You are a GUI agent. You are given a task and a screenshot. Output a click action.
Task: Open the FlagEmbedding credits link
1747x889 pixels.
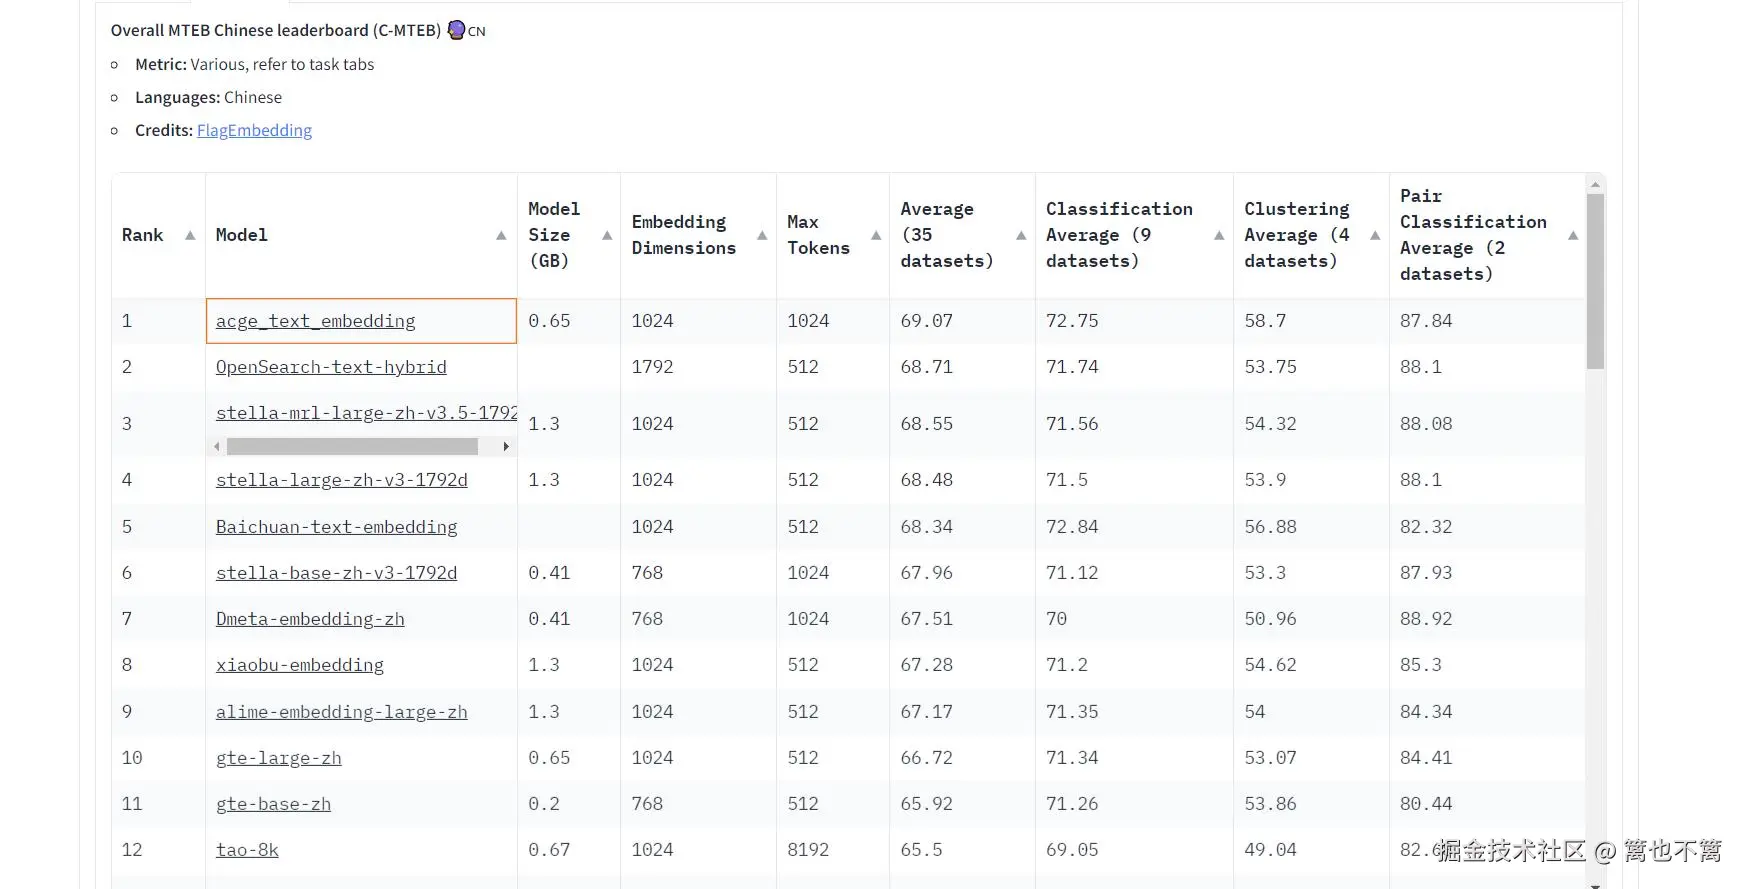click(254, 130)
